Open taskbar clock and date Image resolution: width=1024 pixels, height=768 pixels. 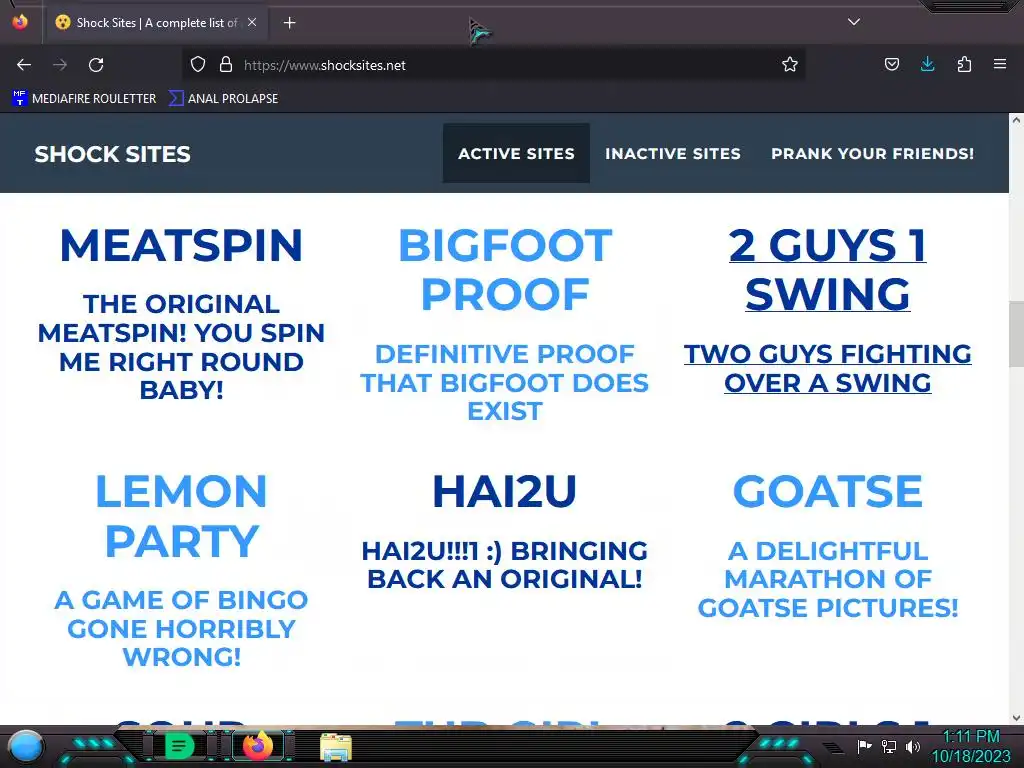click(x=971, y=746)
